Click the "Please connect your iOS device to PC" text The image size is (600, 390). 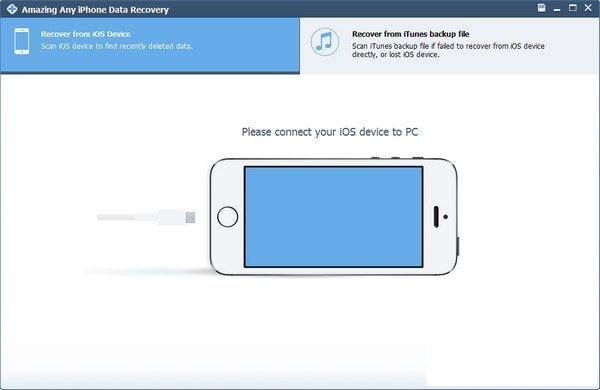tap(330, 132)
